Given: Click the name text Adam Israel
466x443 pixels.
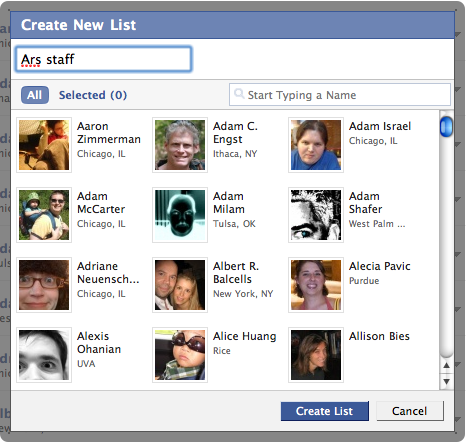Looking at the screenshot, I should click(380, 126).
